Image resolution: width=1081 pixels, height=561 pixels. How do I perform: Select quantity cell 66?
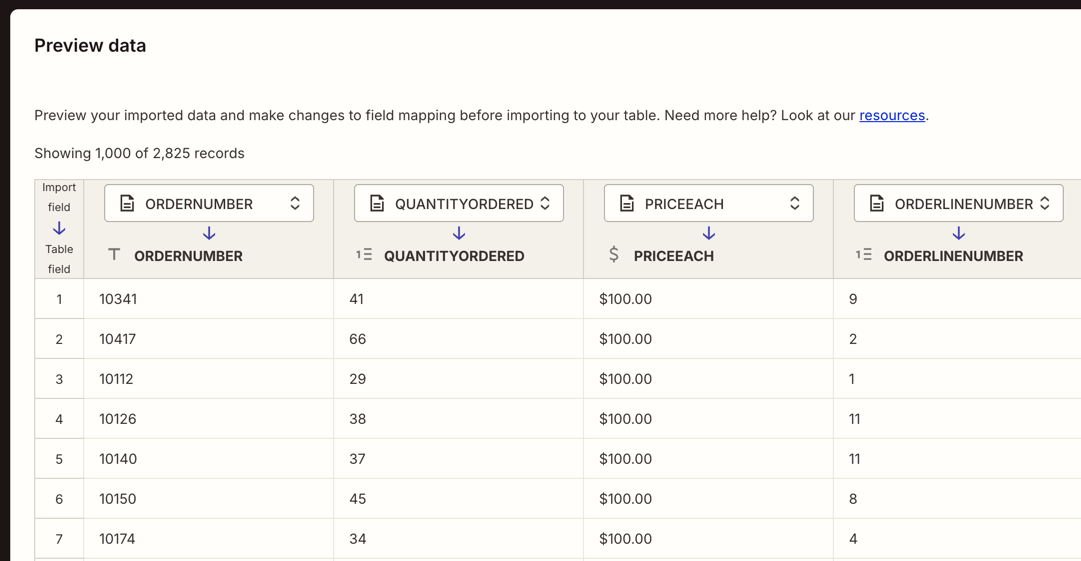click(458, 339)
